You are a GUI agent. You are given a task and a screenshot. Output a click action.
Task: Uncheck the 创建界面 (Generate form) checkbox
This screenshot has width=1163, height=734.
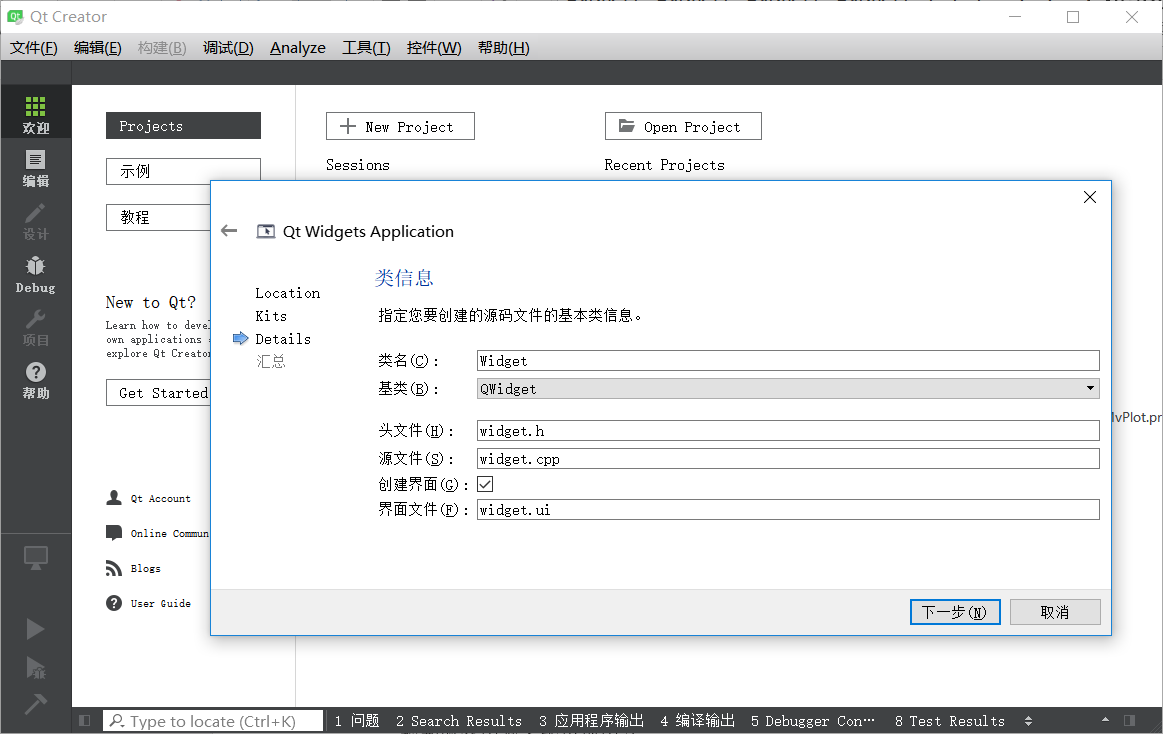[485, 484]
